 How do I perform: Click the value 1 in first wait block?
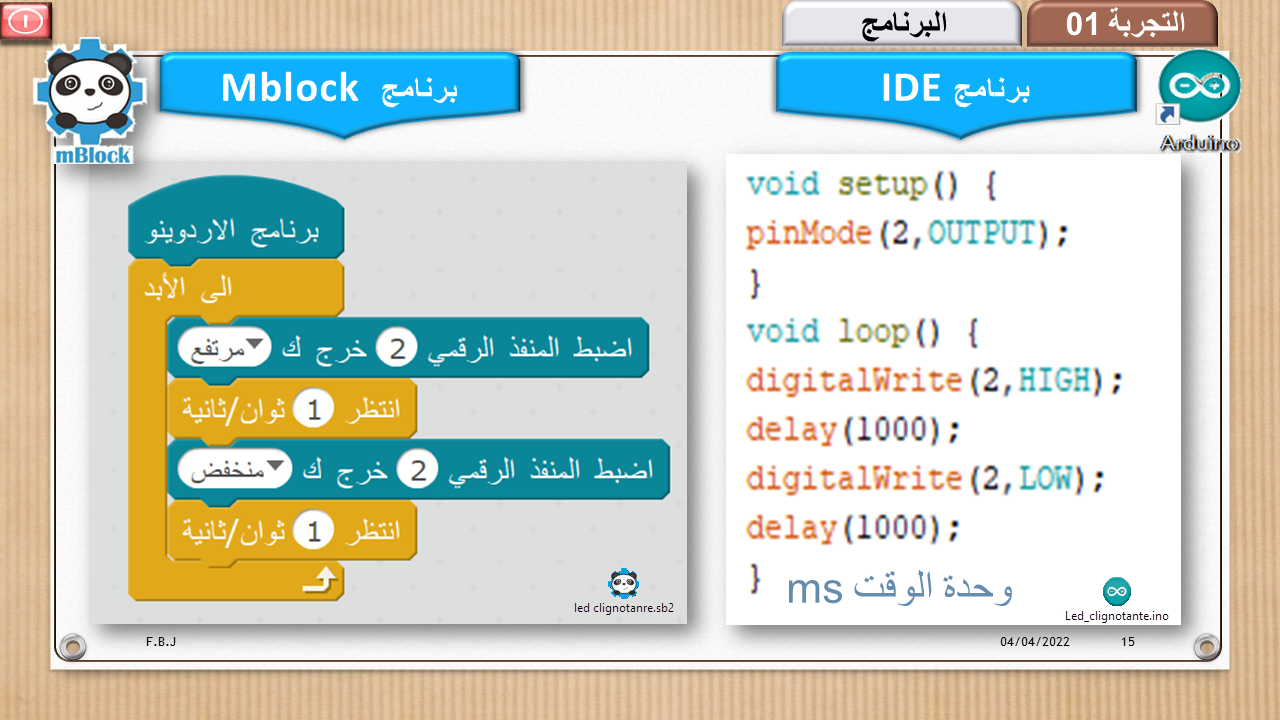tap(312, 409)
